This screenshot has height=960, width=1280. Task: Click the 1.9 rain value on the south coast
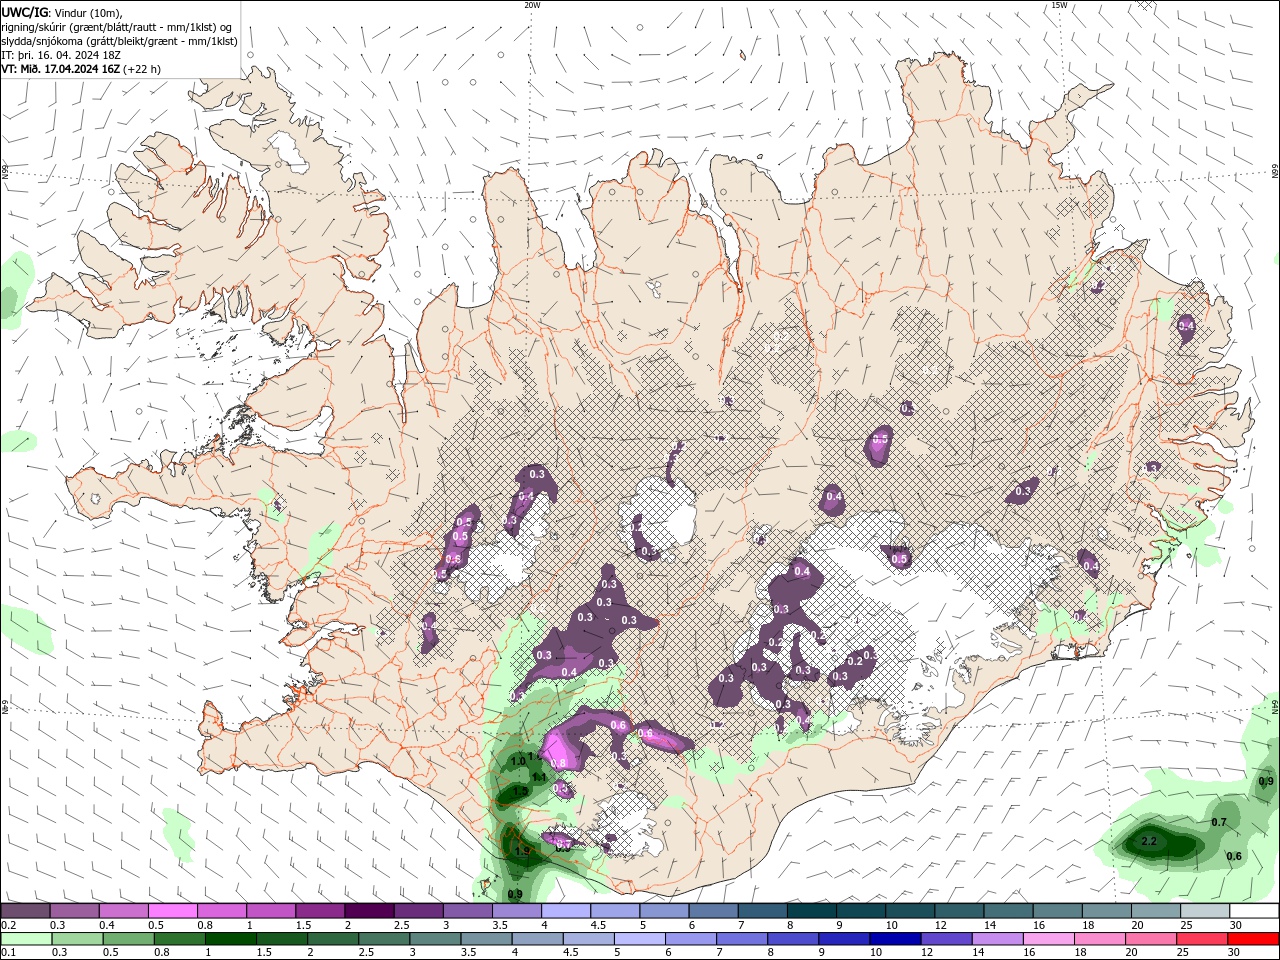point(522,853)
